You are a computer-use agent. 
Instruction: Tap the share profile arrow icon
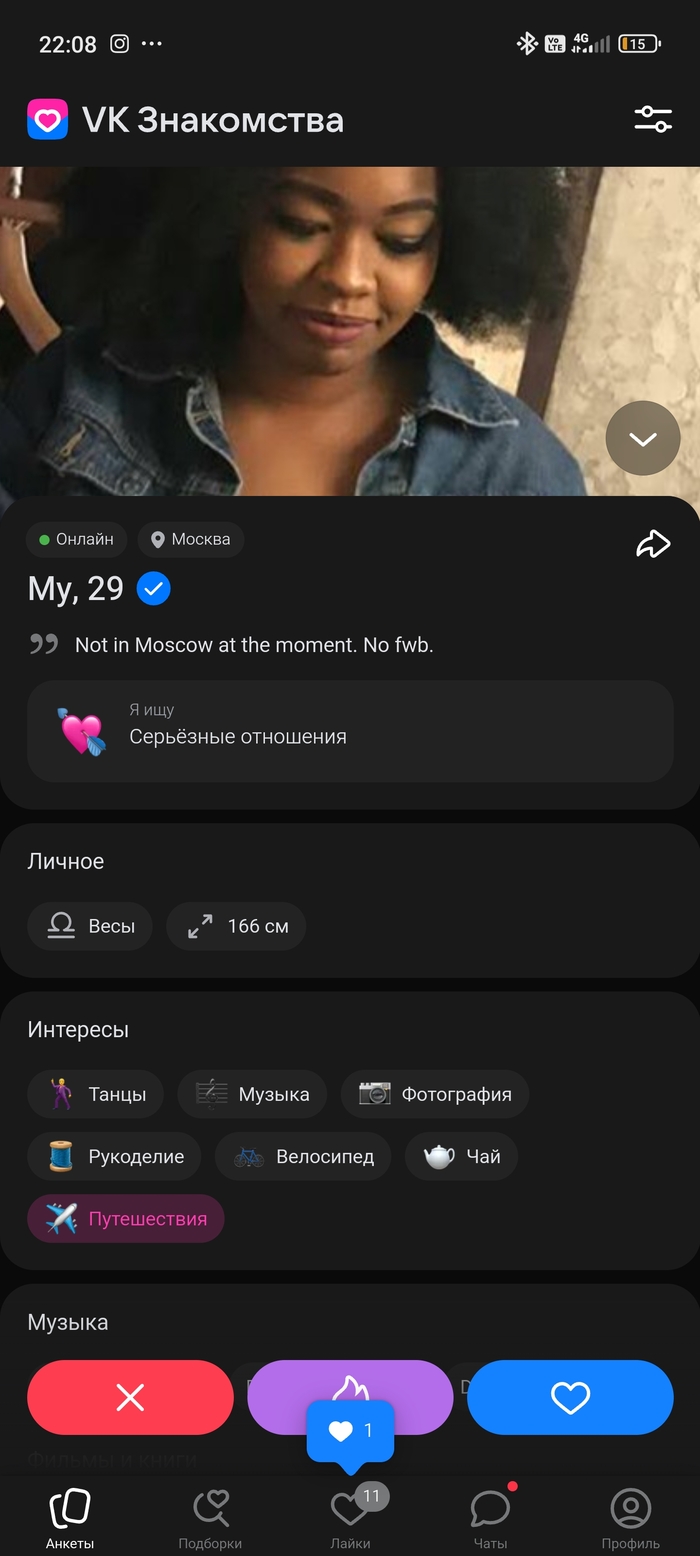[652, 543]
